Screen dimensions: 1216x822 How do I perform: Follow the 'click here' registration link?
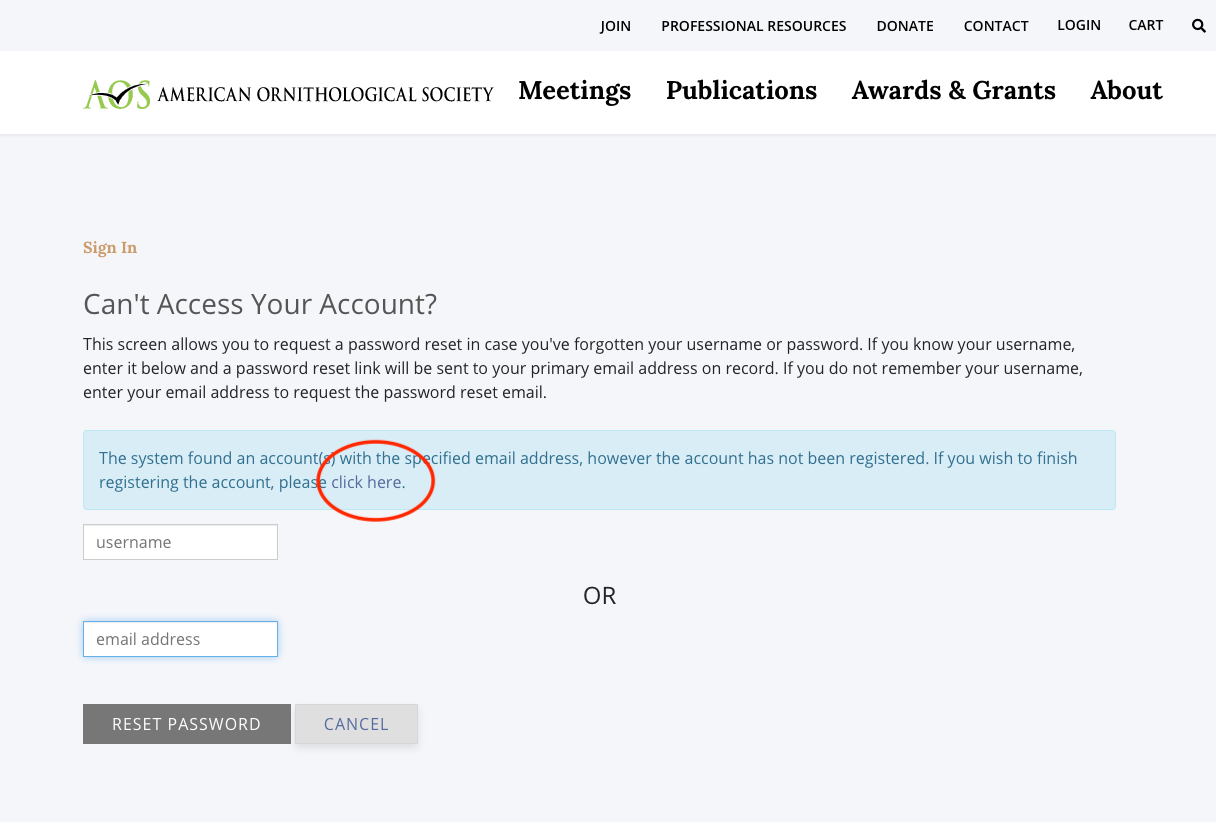coord(367,482)
